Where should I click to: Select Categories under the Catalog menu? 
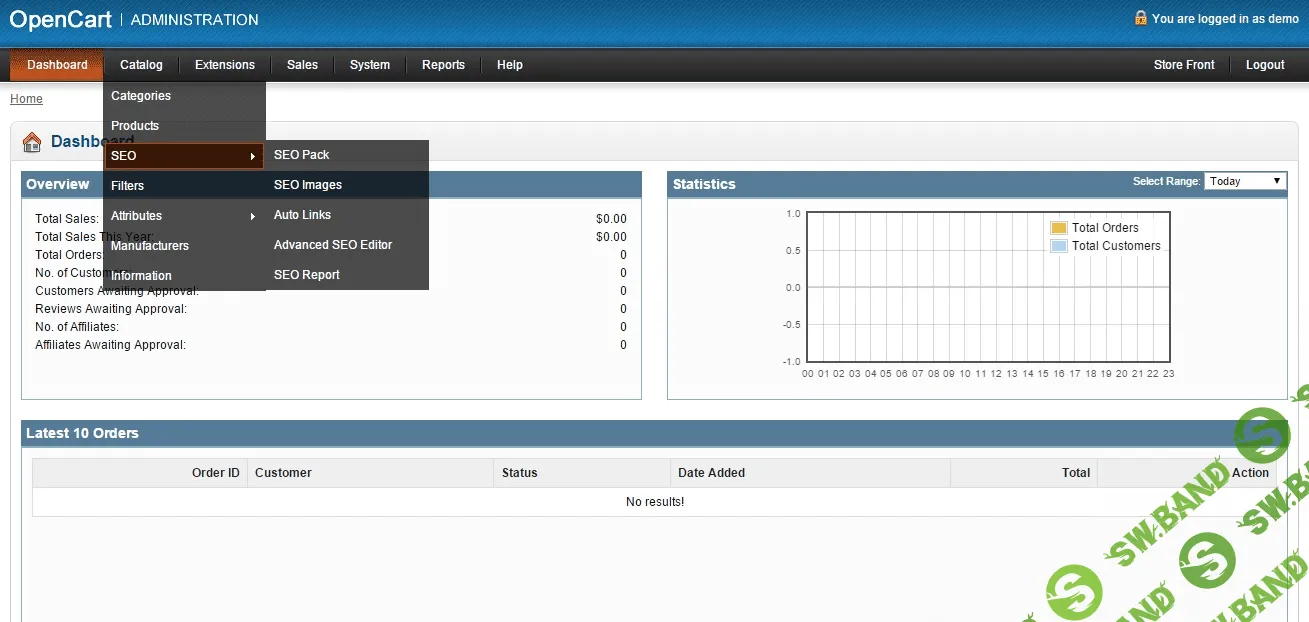click(140, 96)
